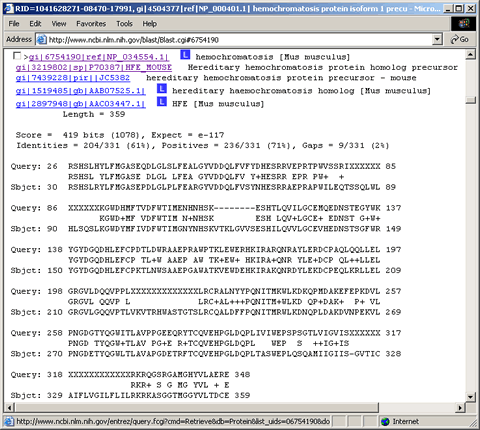Image resolution: width=480 pixels, height=430 pixels.
Task: Click the Windows logo throbber icon
Action: [464, 24]
